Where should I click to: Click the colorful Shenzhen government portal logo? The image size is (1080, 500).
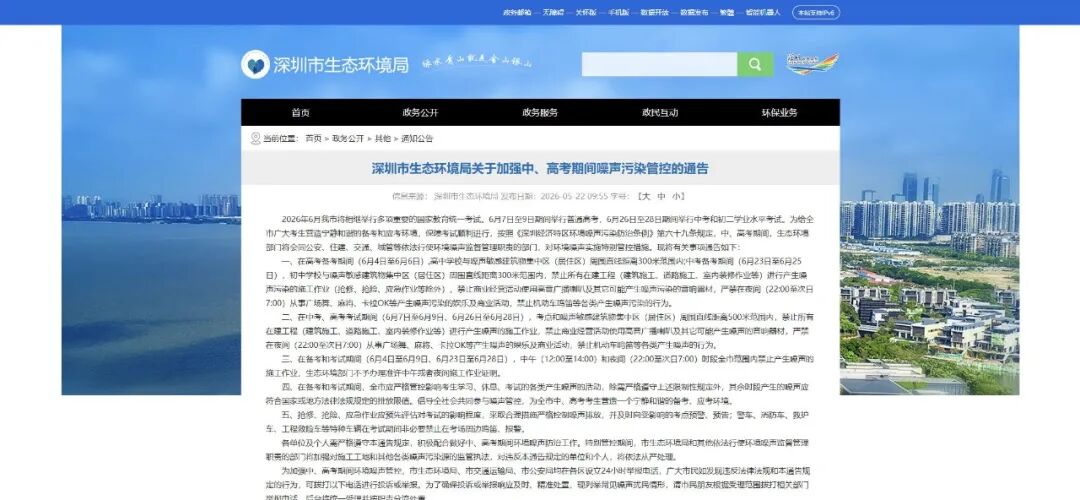[x=813, y=64]
